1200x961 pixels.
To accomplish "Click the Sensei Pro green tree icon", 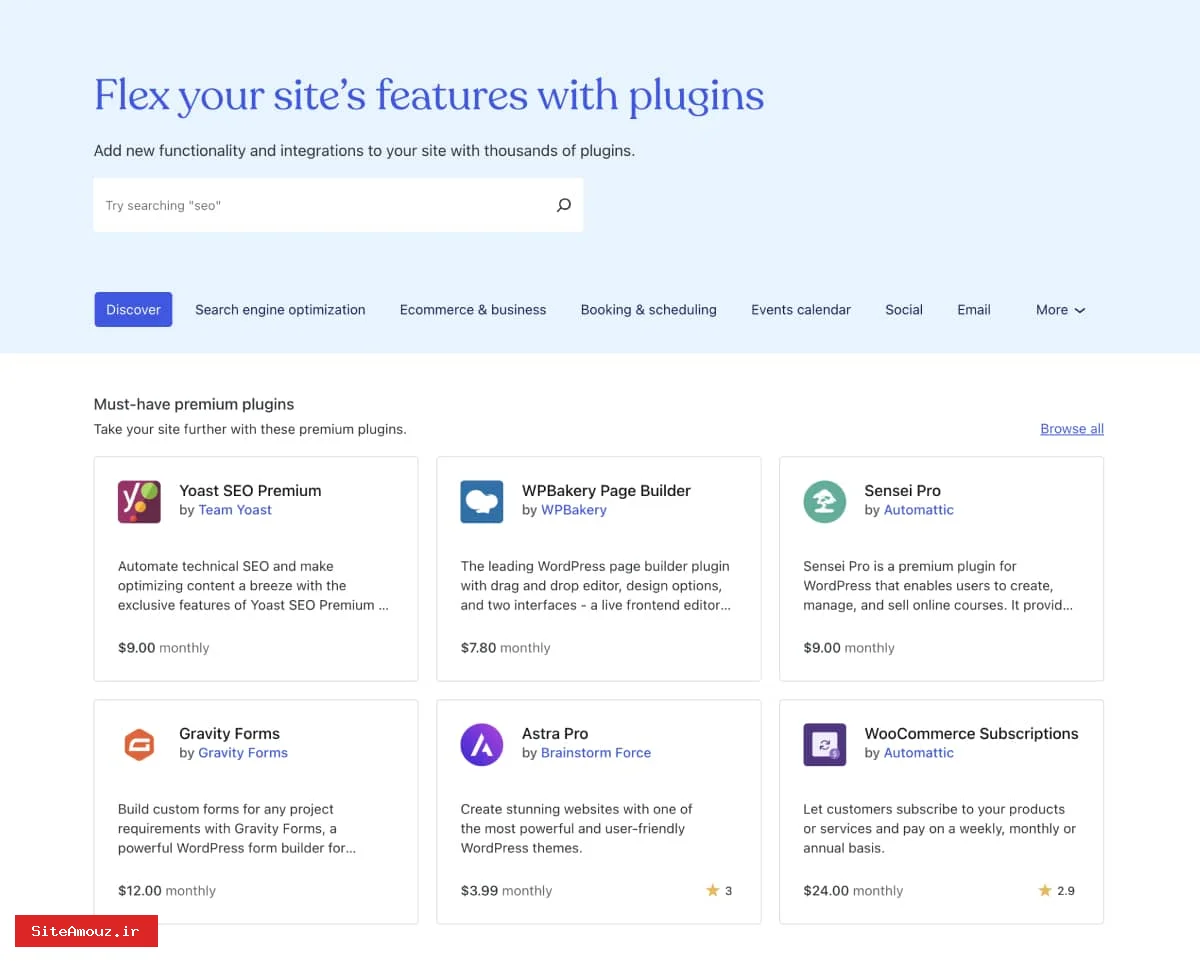I will click(x=825, y=501).
